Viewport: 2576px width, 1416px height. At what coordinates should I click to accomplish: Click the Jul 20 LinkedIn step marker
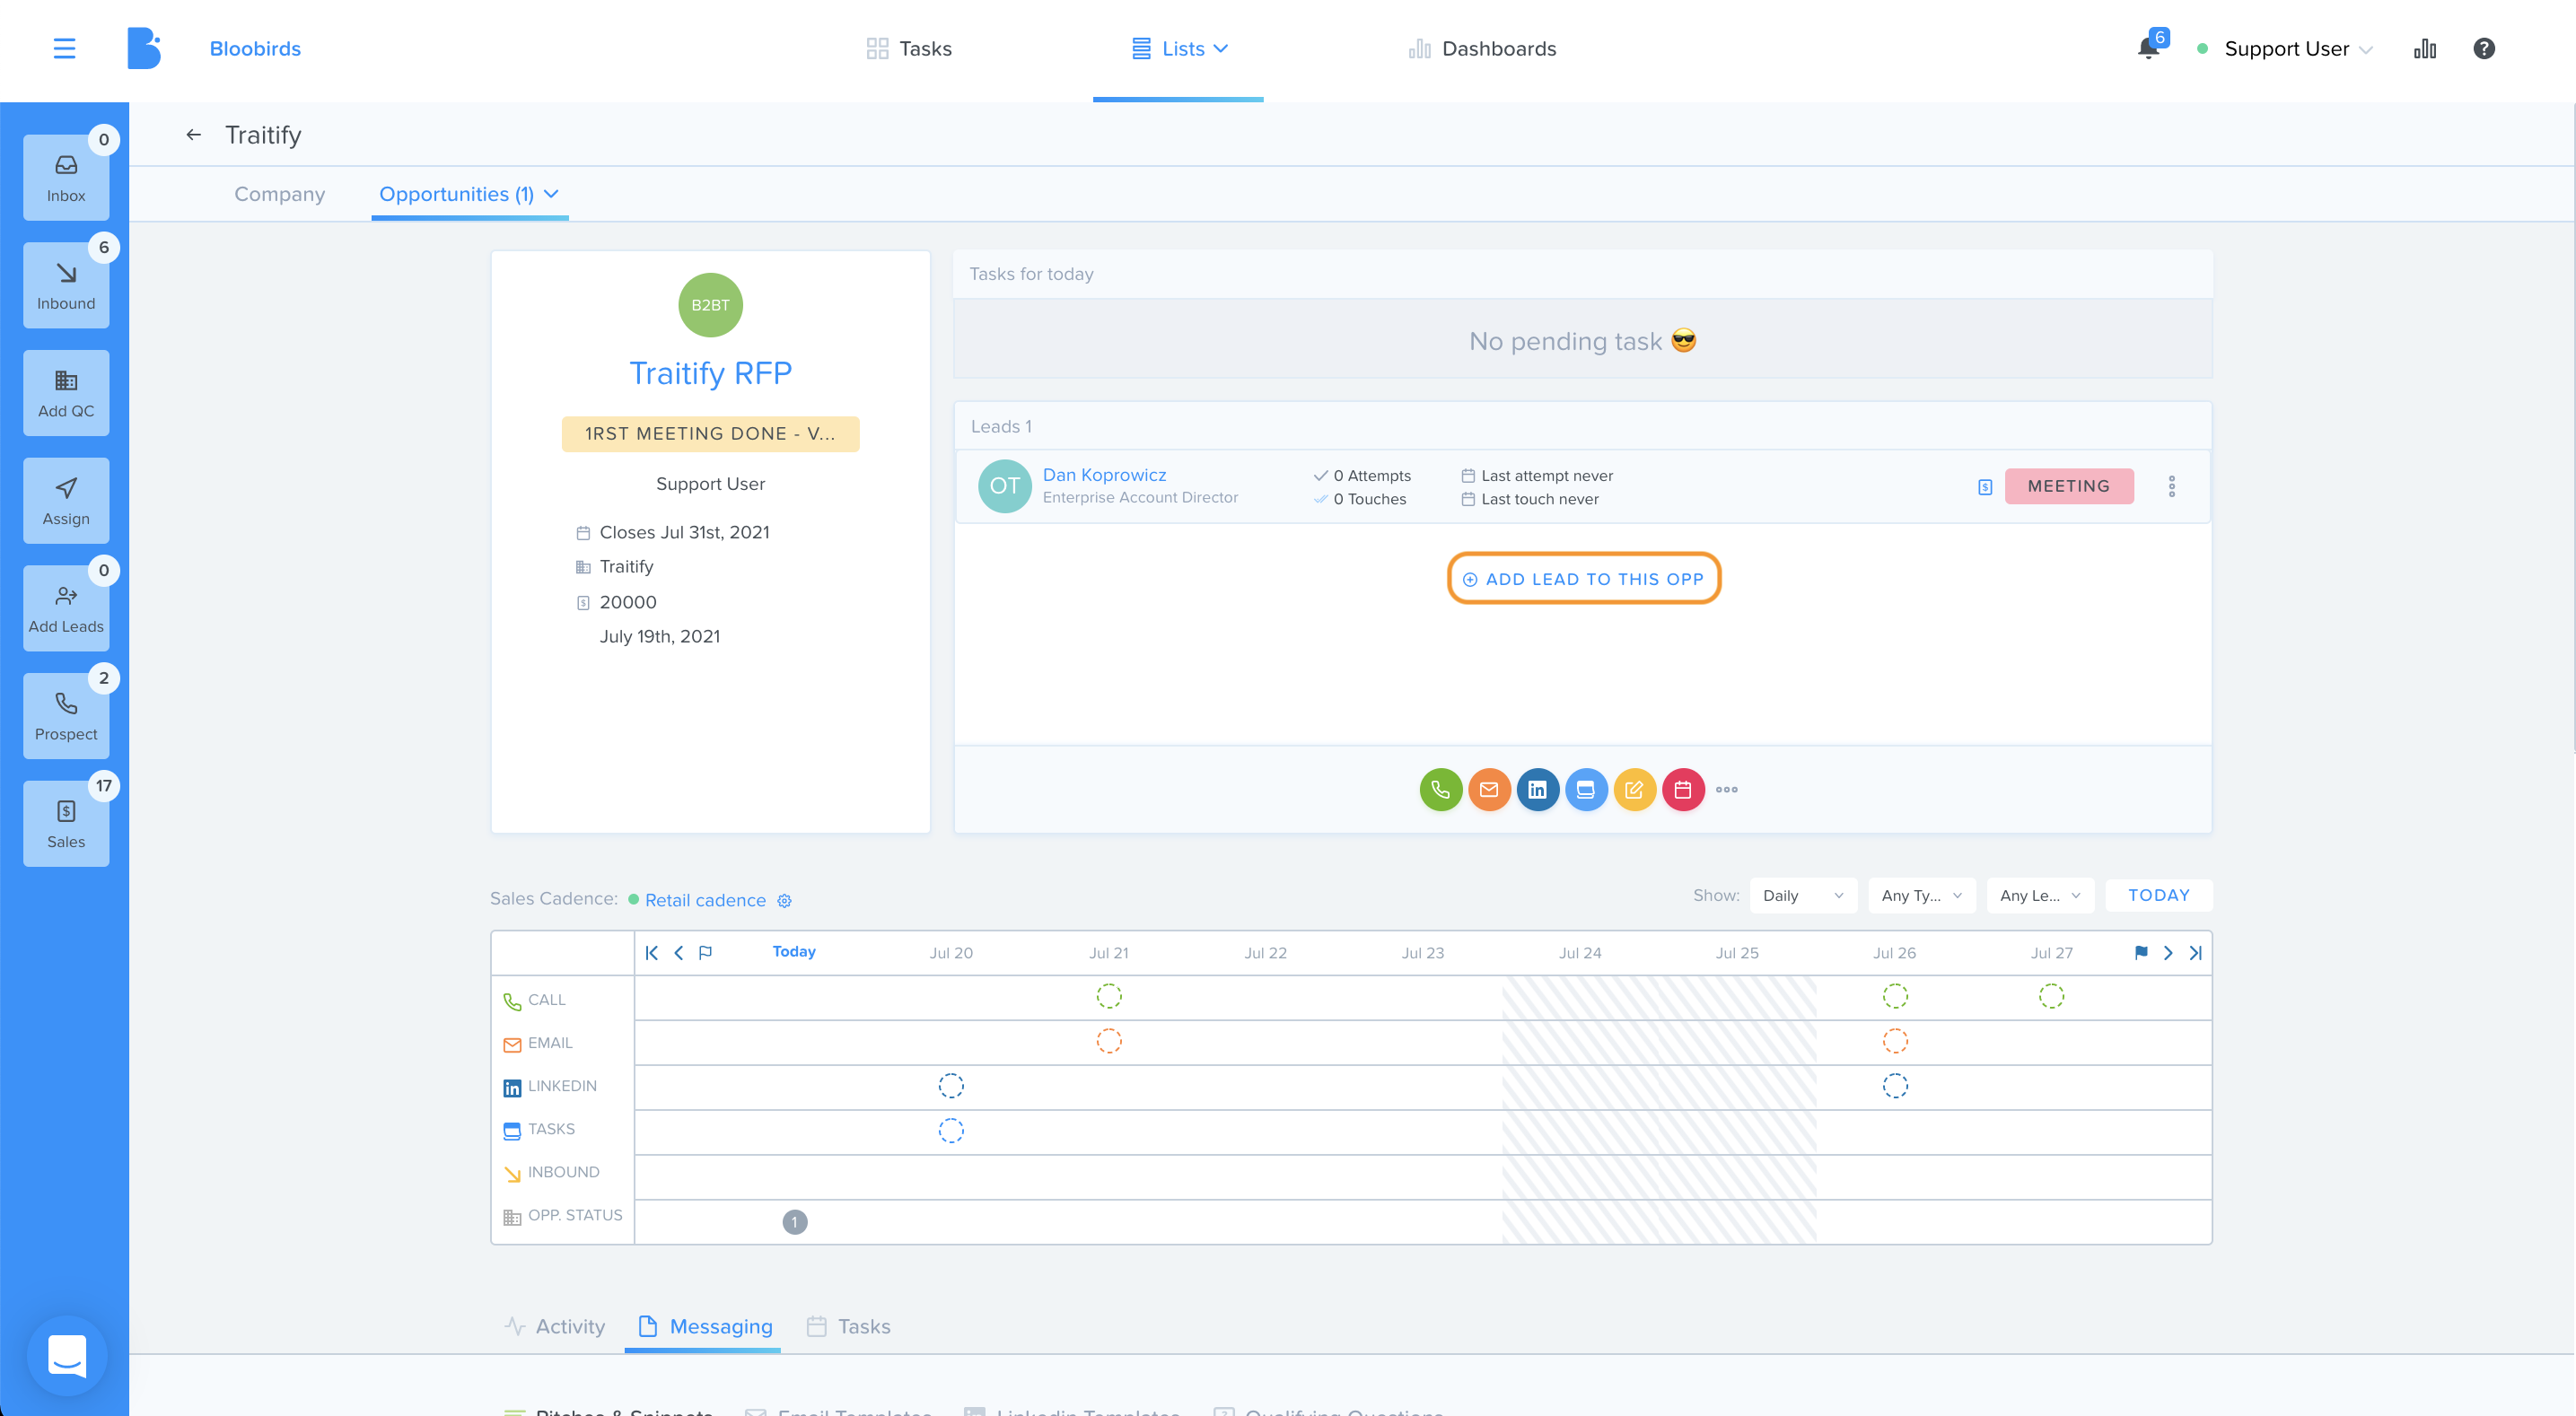pos(950,1086)
